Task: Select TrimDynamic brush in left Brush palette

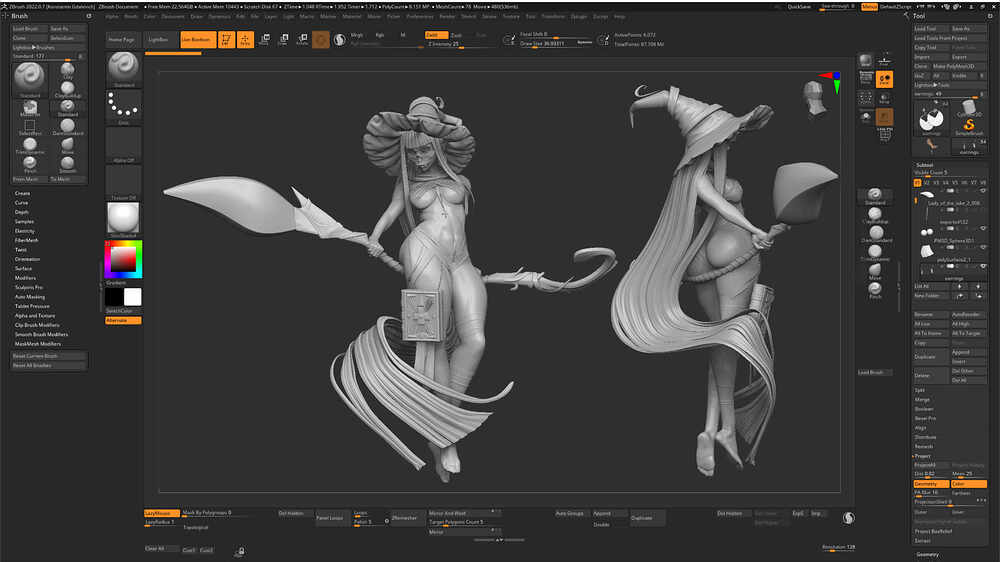Action: click(x=29, y=145)
